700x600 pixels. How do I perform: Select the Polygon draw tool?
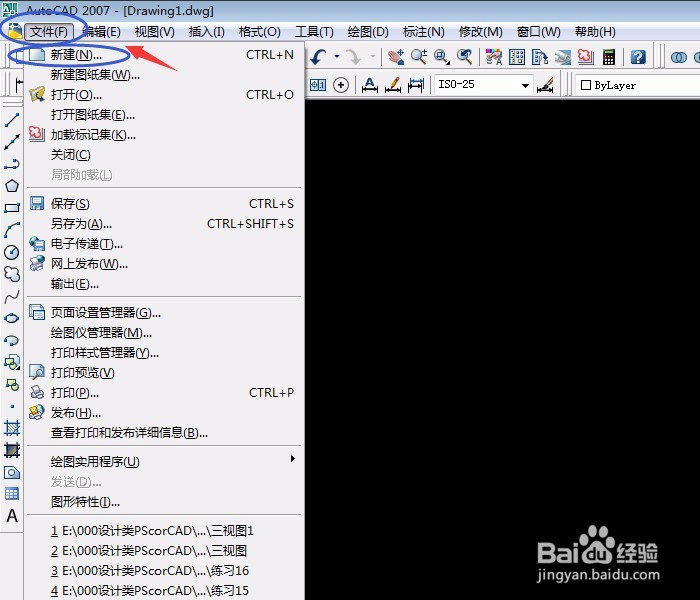(x=12, y=186)
